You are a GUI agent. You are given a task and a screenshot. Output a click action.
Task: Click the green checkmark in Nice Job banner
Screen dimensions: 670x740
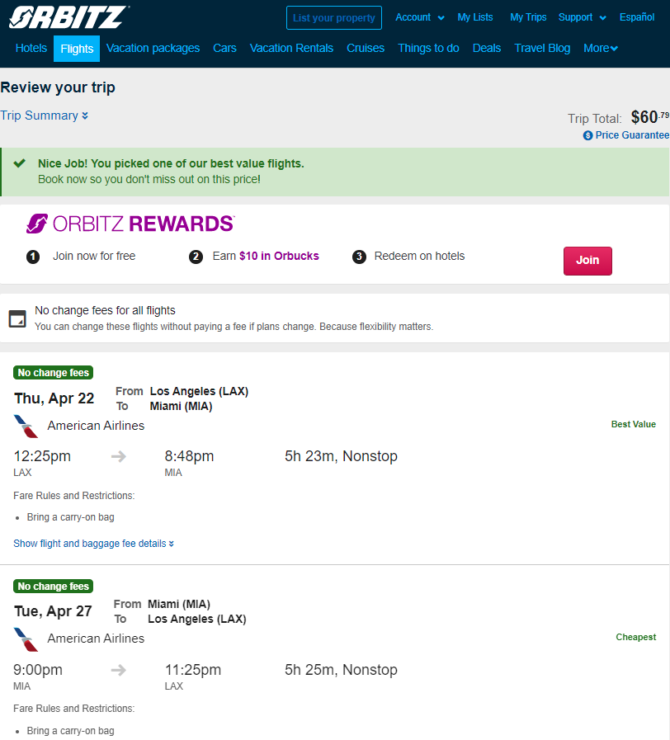click(19, 163)
